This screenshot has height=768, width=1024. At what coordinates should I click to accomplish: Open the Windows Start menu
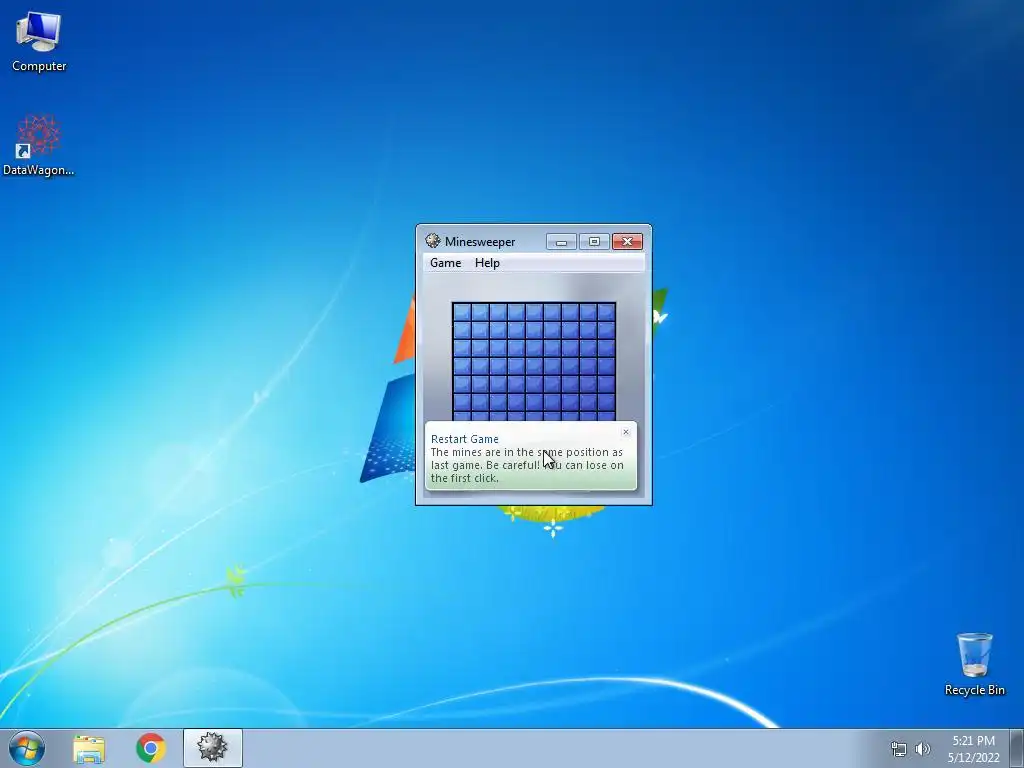[x=27, y=748]
